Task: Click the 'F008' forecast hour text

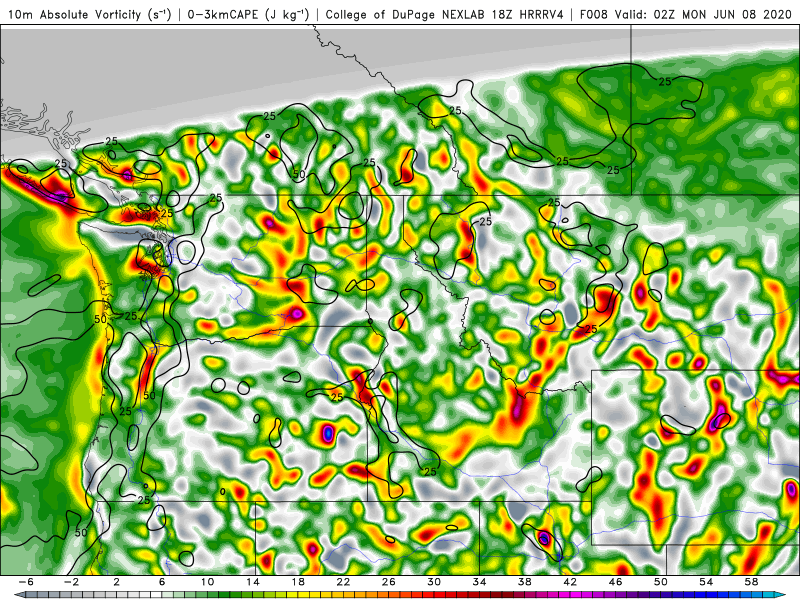Action: click(x=594, y=14)
